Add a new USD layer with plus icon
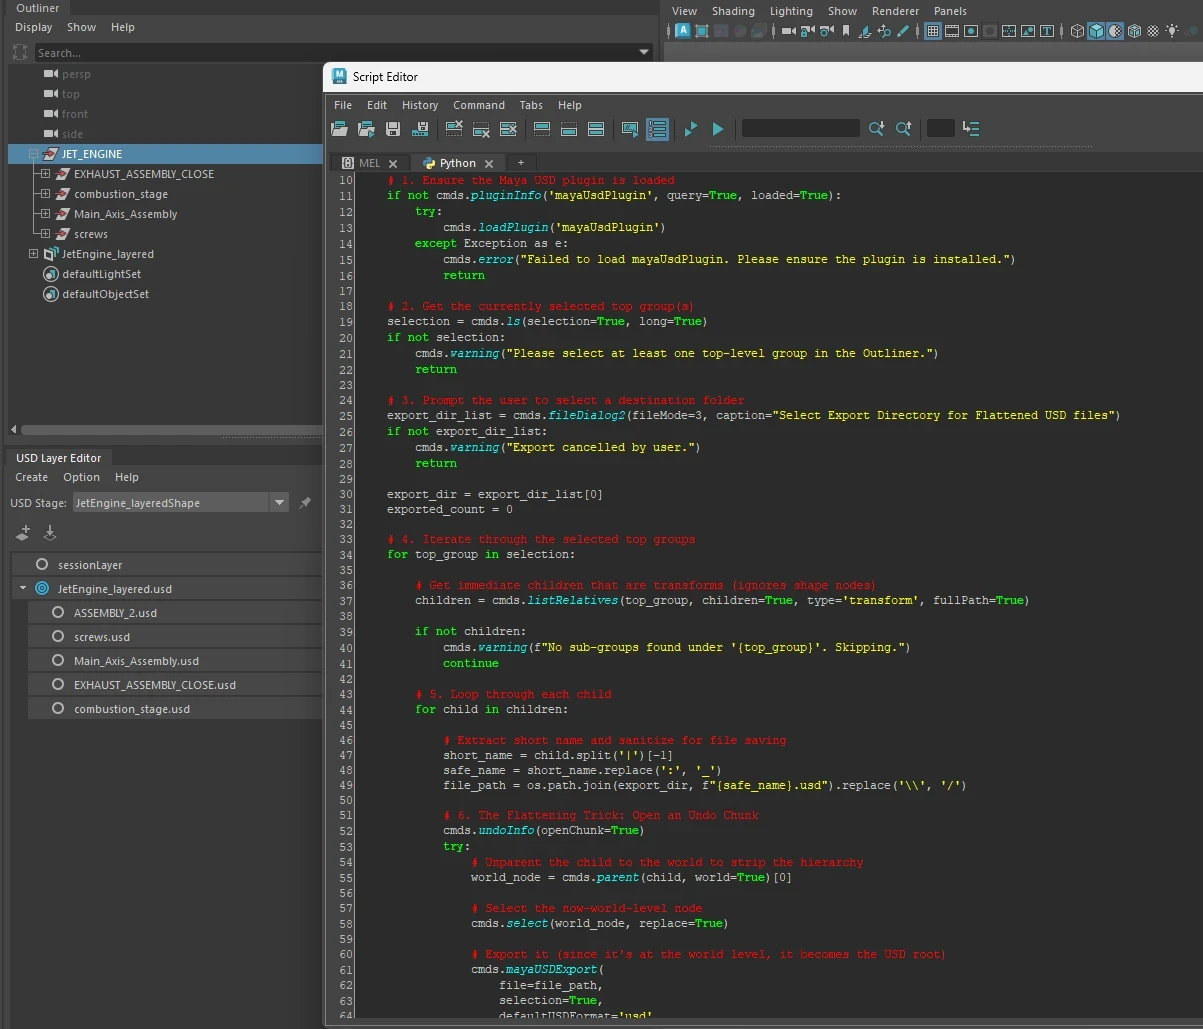Viewport: 1203px width, 1029px height. pos(23,534)
